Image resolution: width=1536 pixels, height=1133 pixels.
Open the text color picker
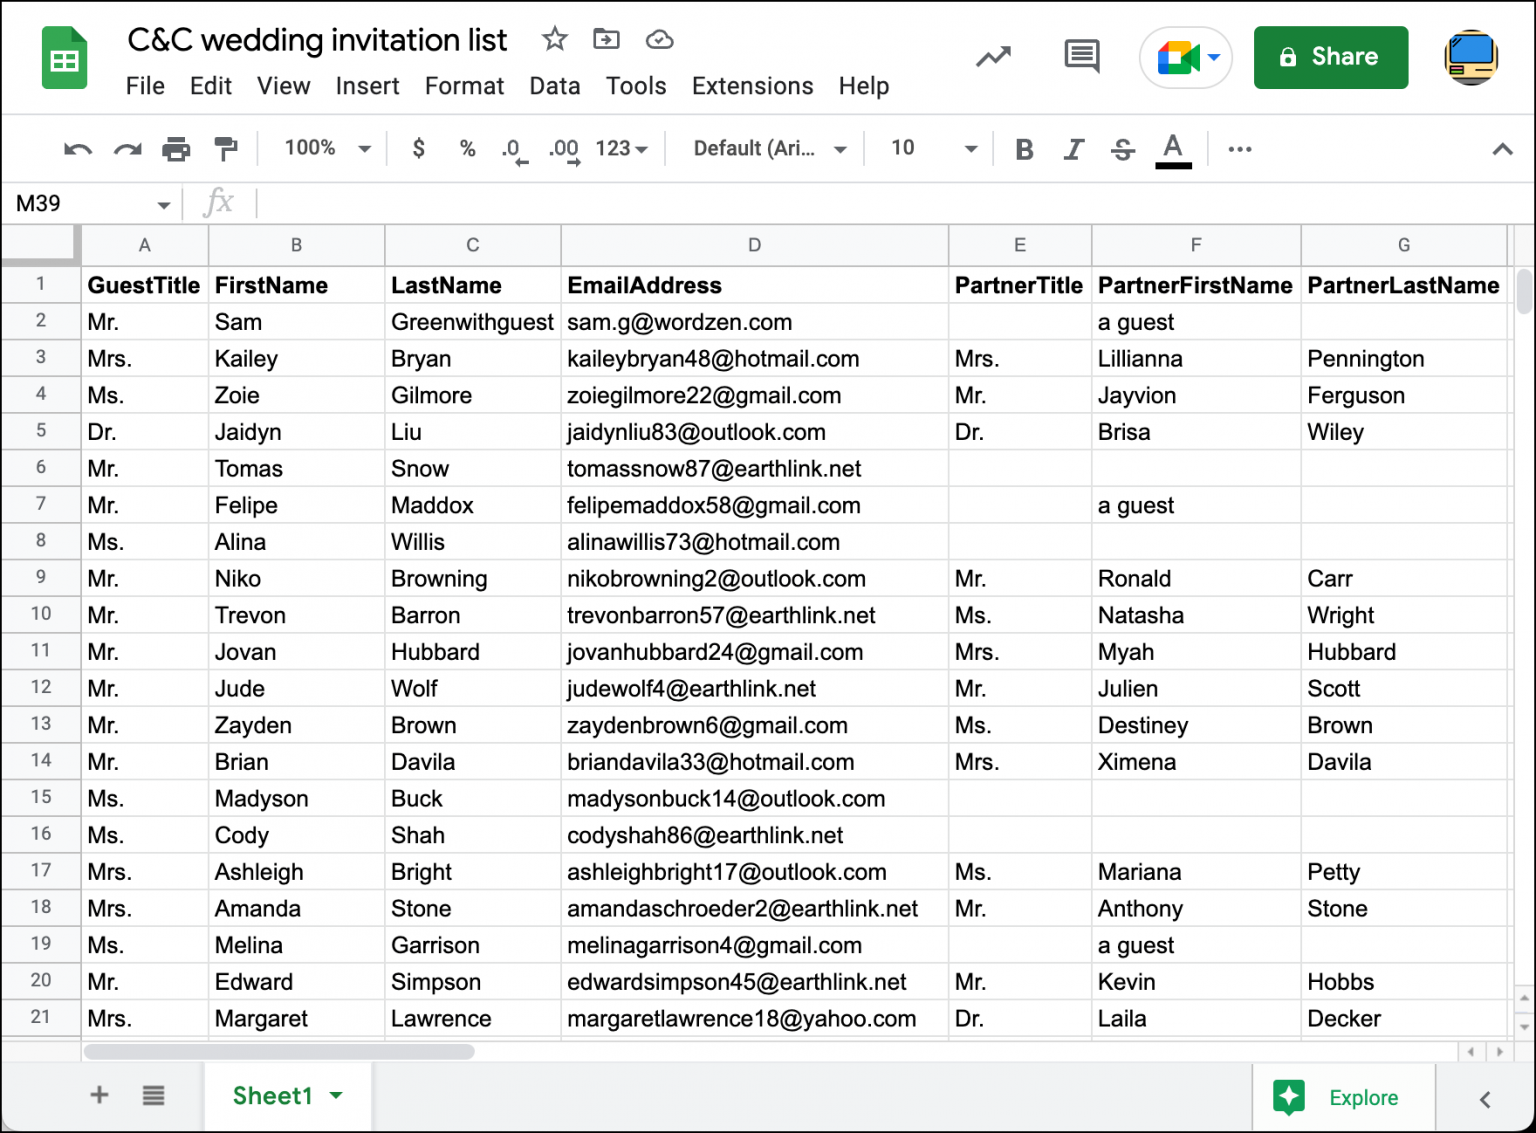pyautogui.click(x=1172, y=148)
